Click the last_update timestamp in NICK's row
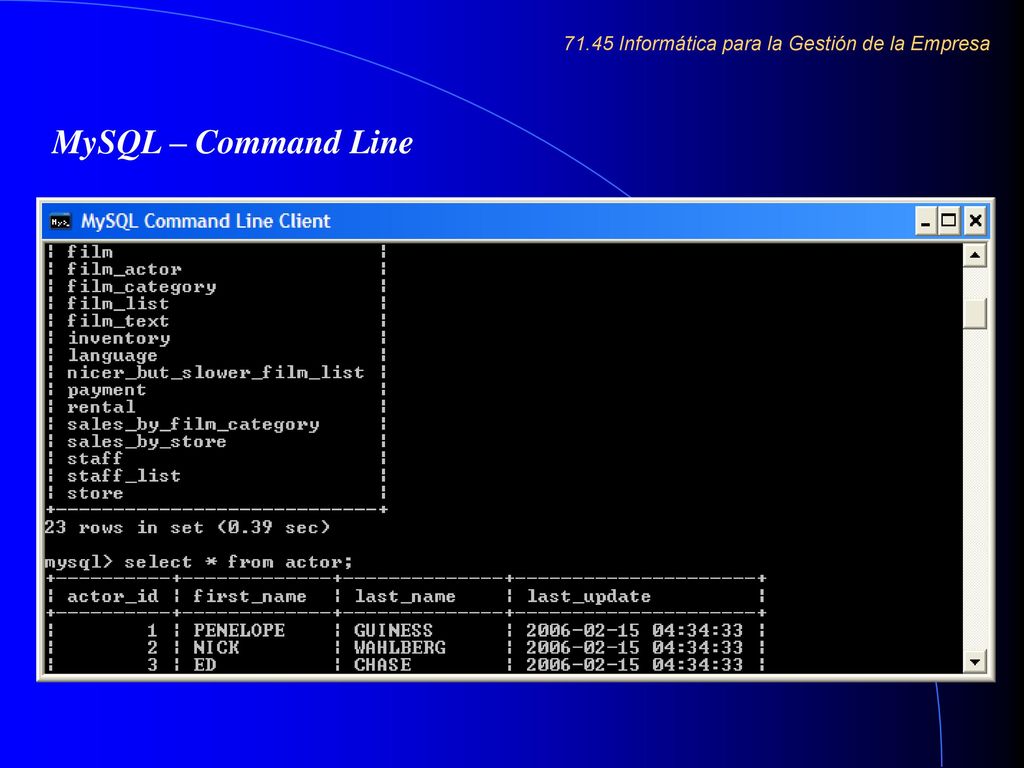The height and width of the screenshot is (768, 1024). coord(635,648)
